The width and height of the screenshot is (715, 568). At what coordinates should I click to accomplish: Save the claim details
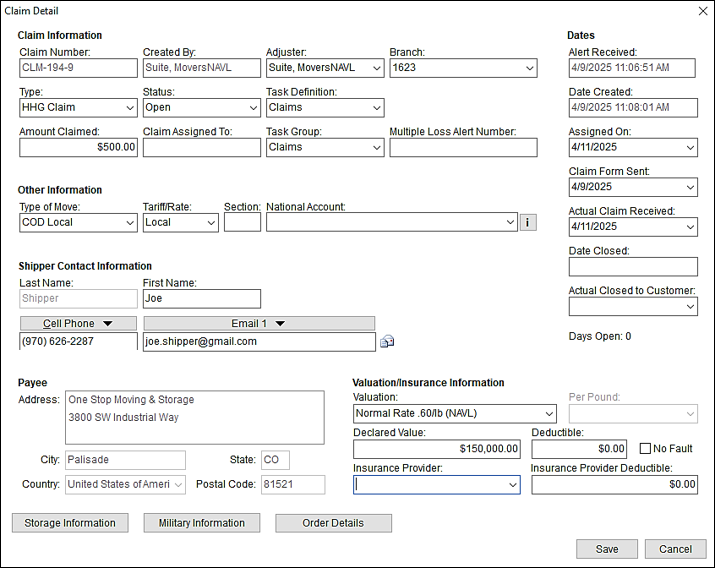tap(606, 549)
